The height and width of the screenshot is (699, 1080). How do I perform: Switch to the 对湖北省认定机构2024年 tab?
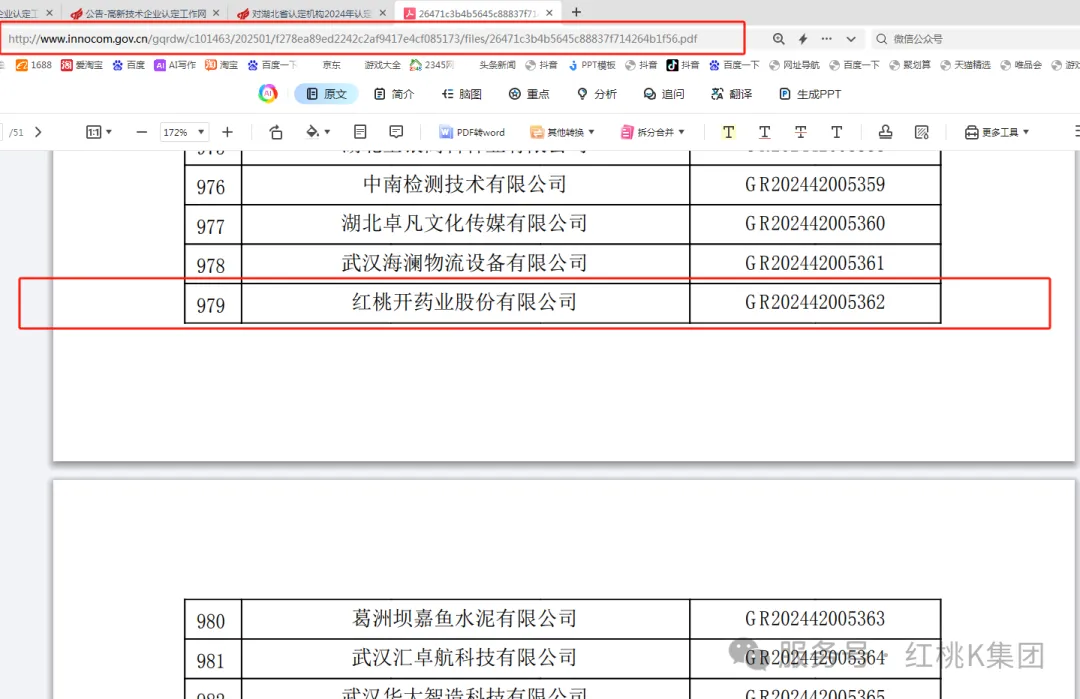[304, 13]
